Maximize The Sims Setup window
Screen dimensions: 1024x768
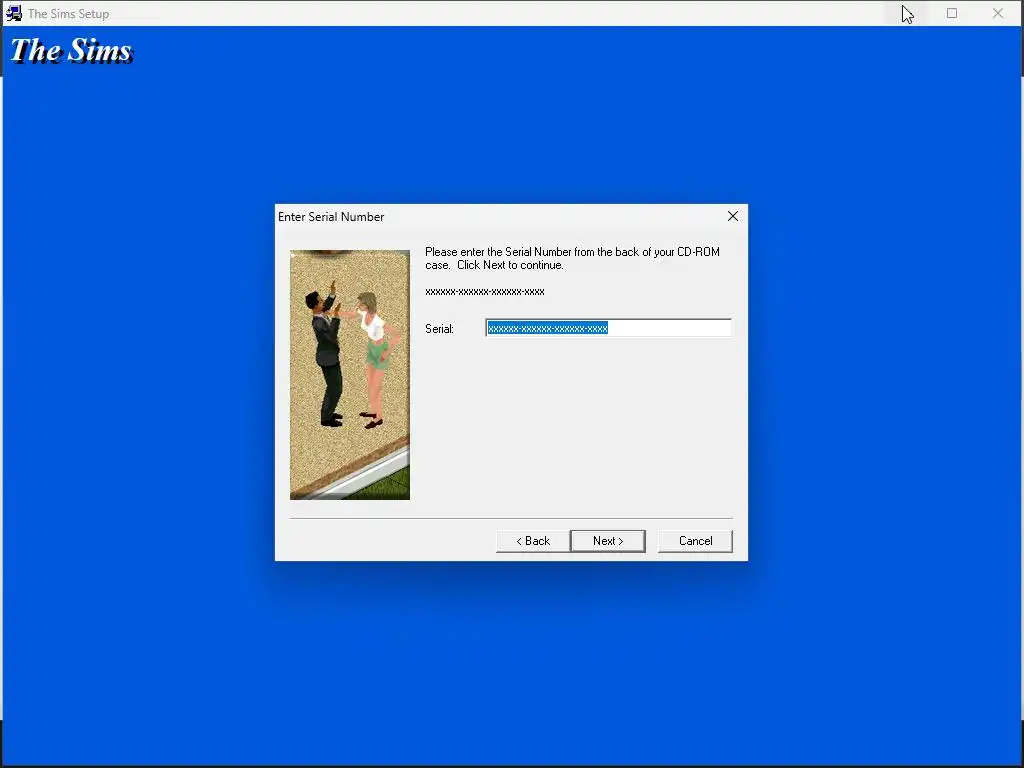(x=952, y=13)
